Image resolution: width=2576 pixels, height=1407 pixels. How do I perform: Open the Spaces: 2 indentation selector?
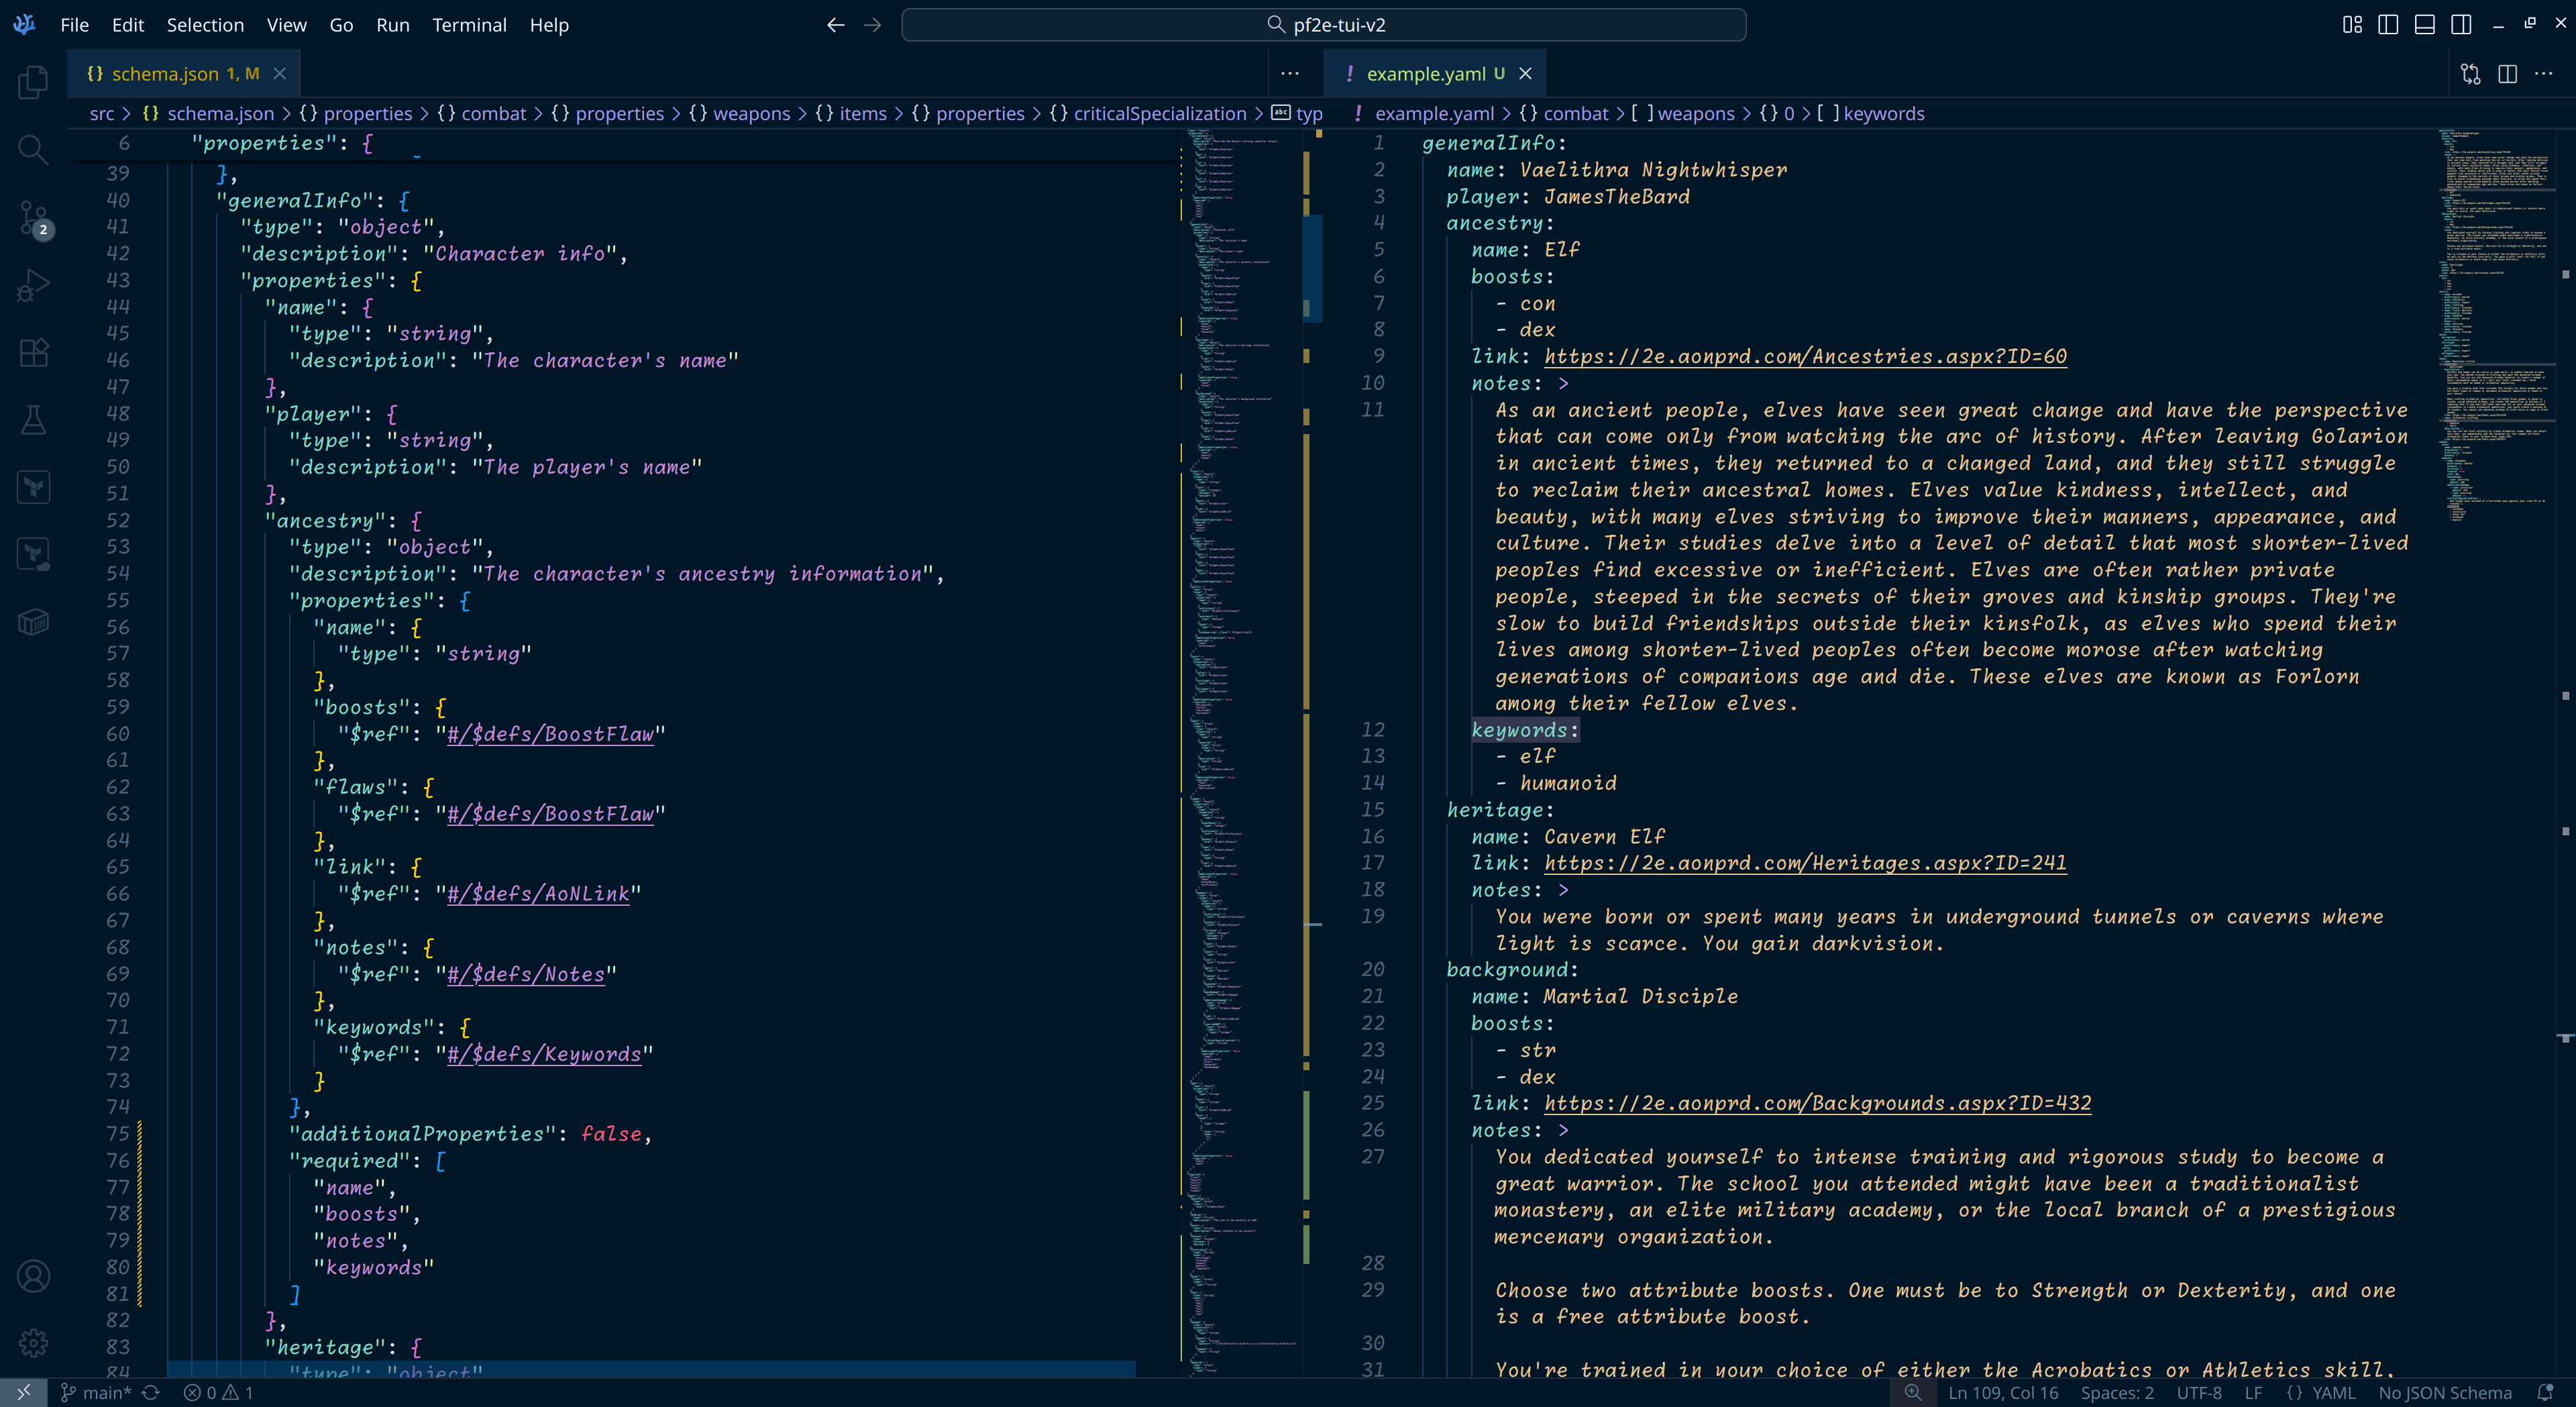[x=2117, y=1393]
